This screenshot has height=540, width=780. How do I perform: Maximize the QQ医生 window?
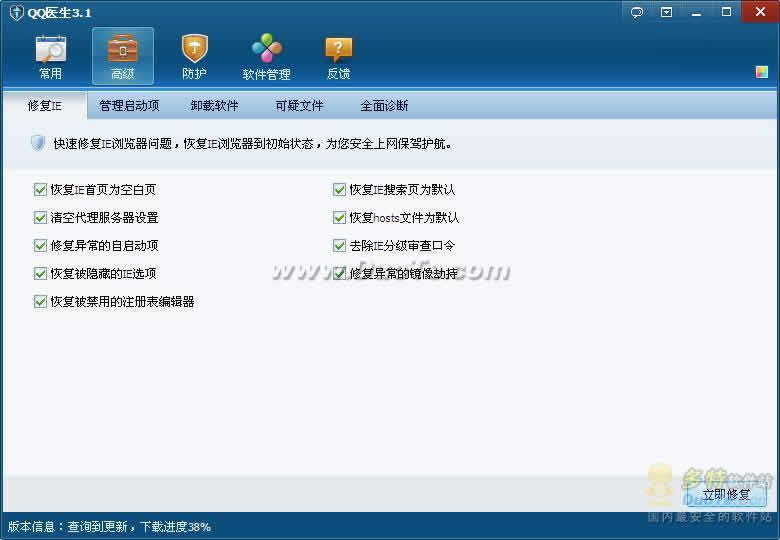pyautogui.click(x=726, y=12)
